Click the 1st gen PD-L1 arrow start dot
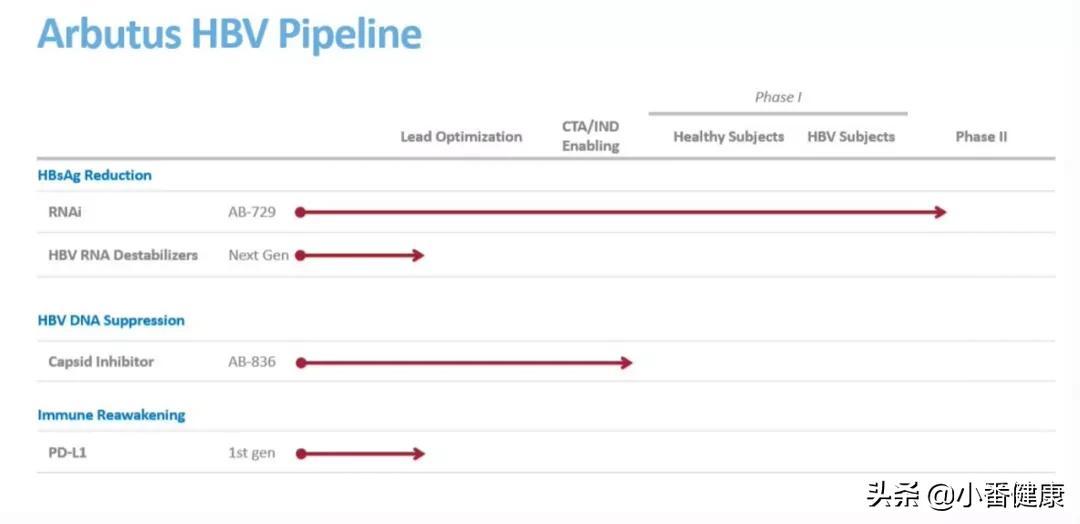Screen dimensions: 1080x524 [x=300, y=454]
